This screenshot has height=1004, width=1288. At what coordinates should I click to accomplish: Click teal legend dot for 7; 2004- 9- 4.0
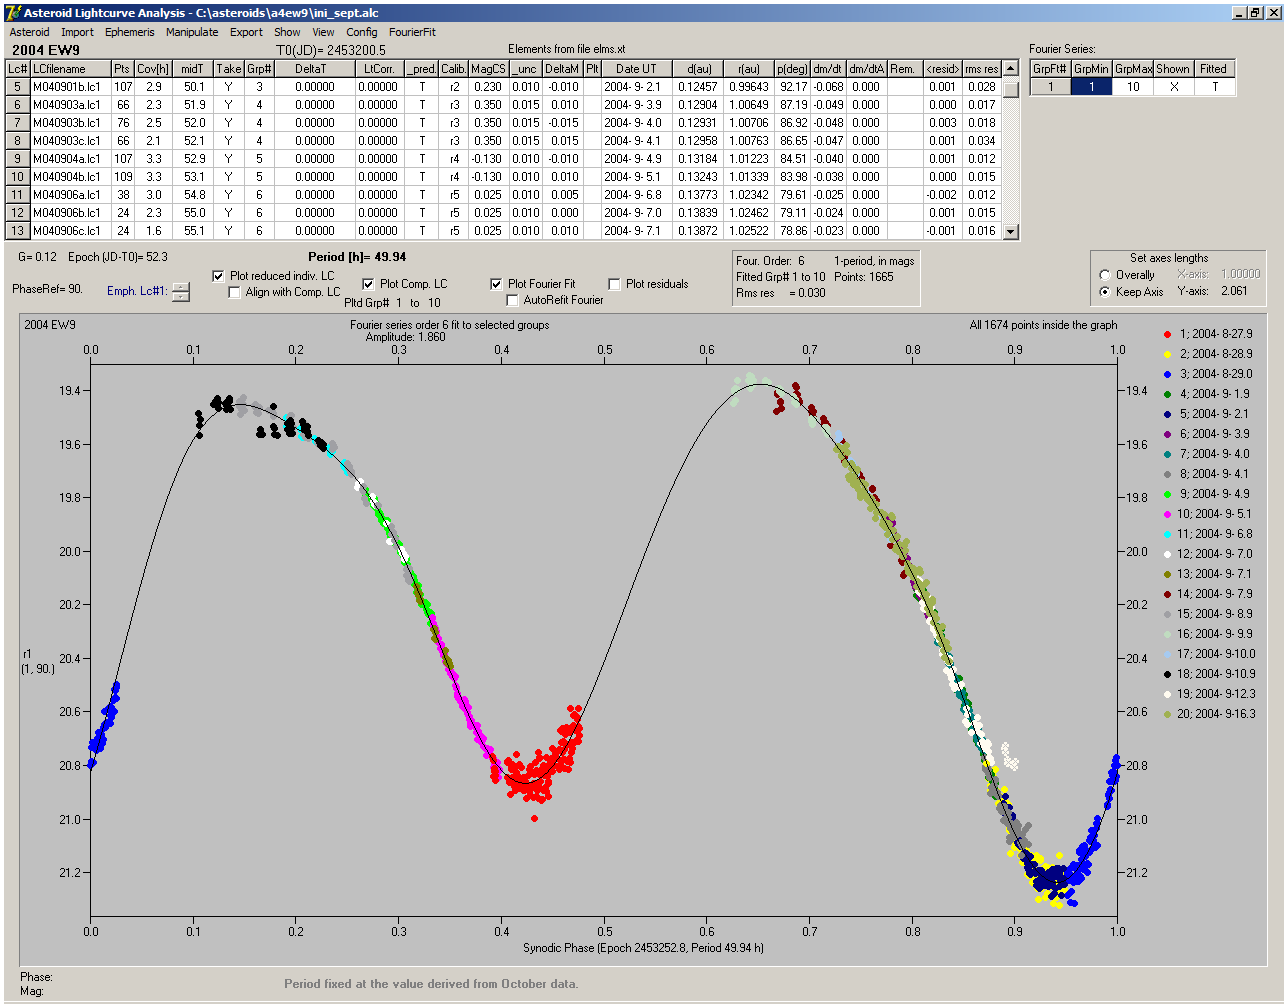click(1168, 454)
